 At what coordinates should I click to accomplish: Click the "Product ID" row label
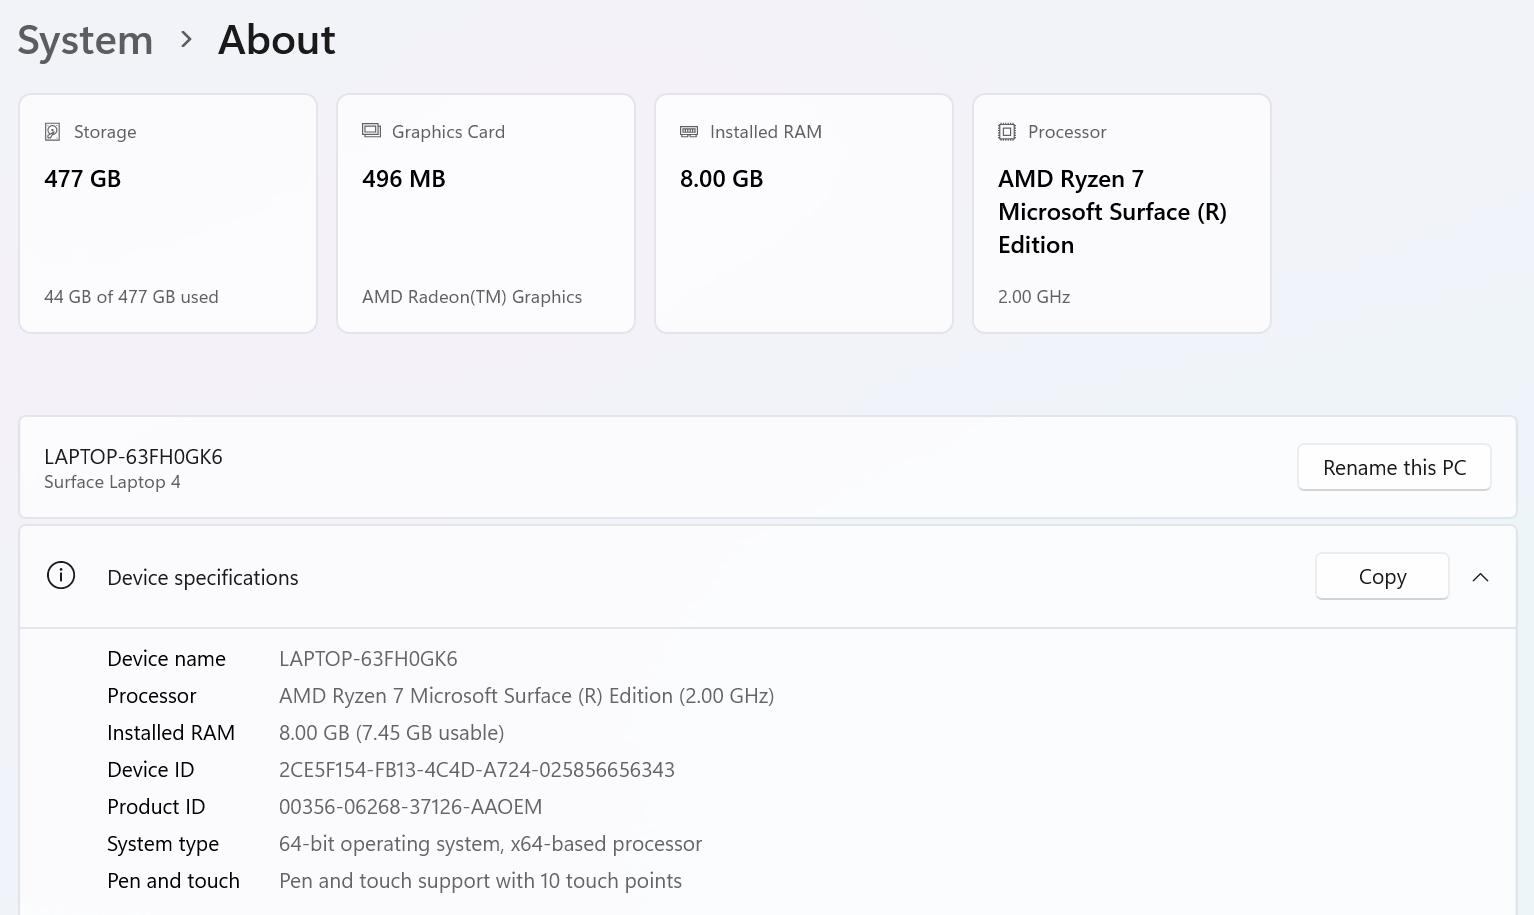[156, 807]
